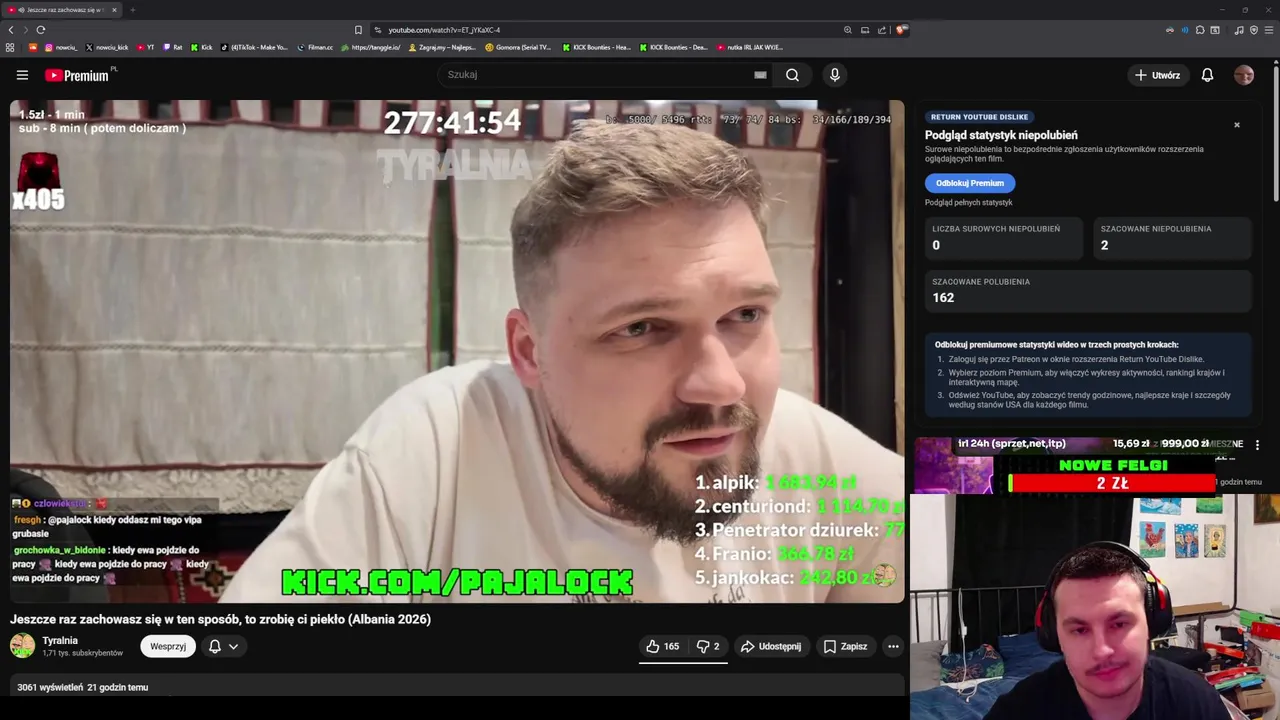Open TikTok Make Your Day bookmark
Screen dimensions: 1280x720
pos(254,47)
